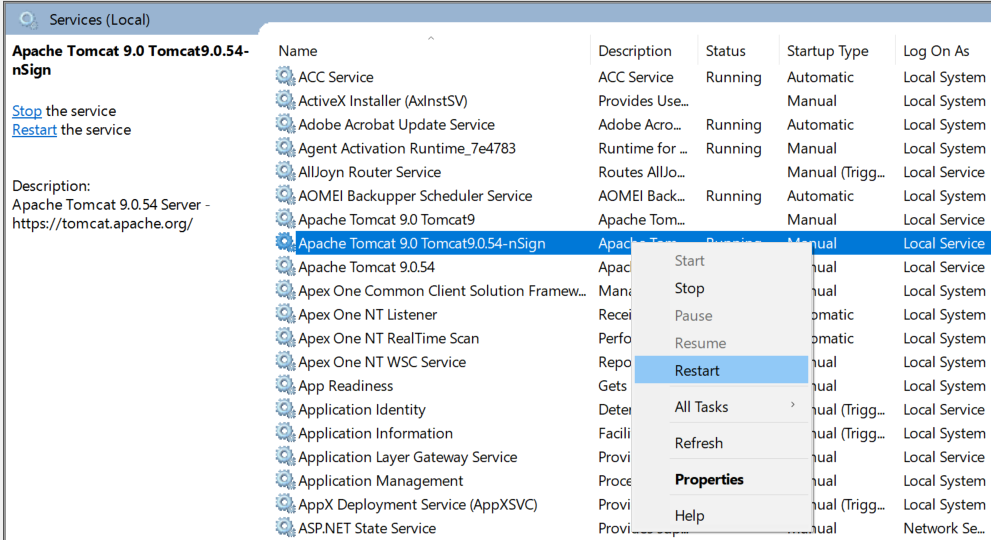
Task: Click the gear icon for AllJoyn Router Service
Action: pos(286,171)
